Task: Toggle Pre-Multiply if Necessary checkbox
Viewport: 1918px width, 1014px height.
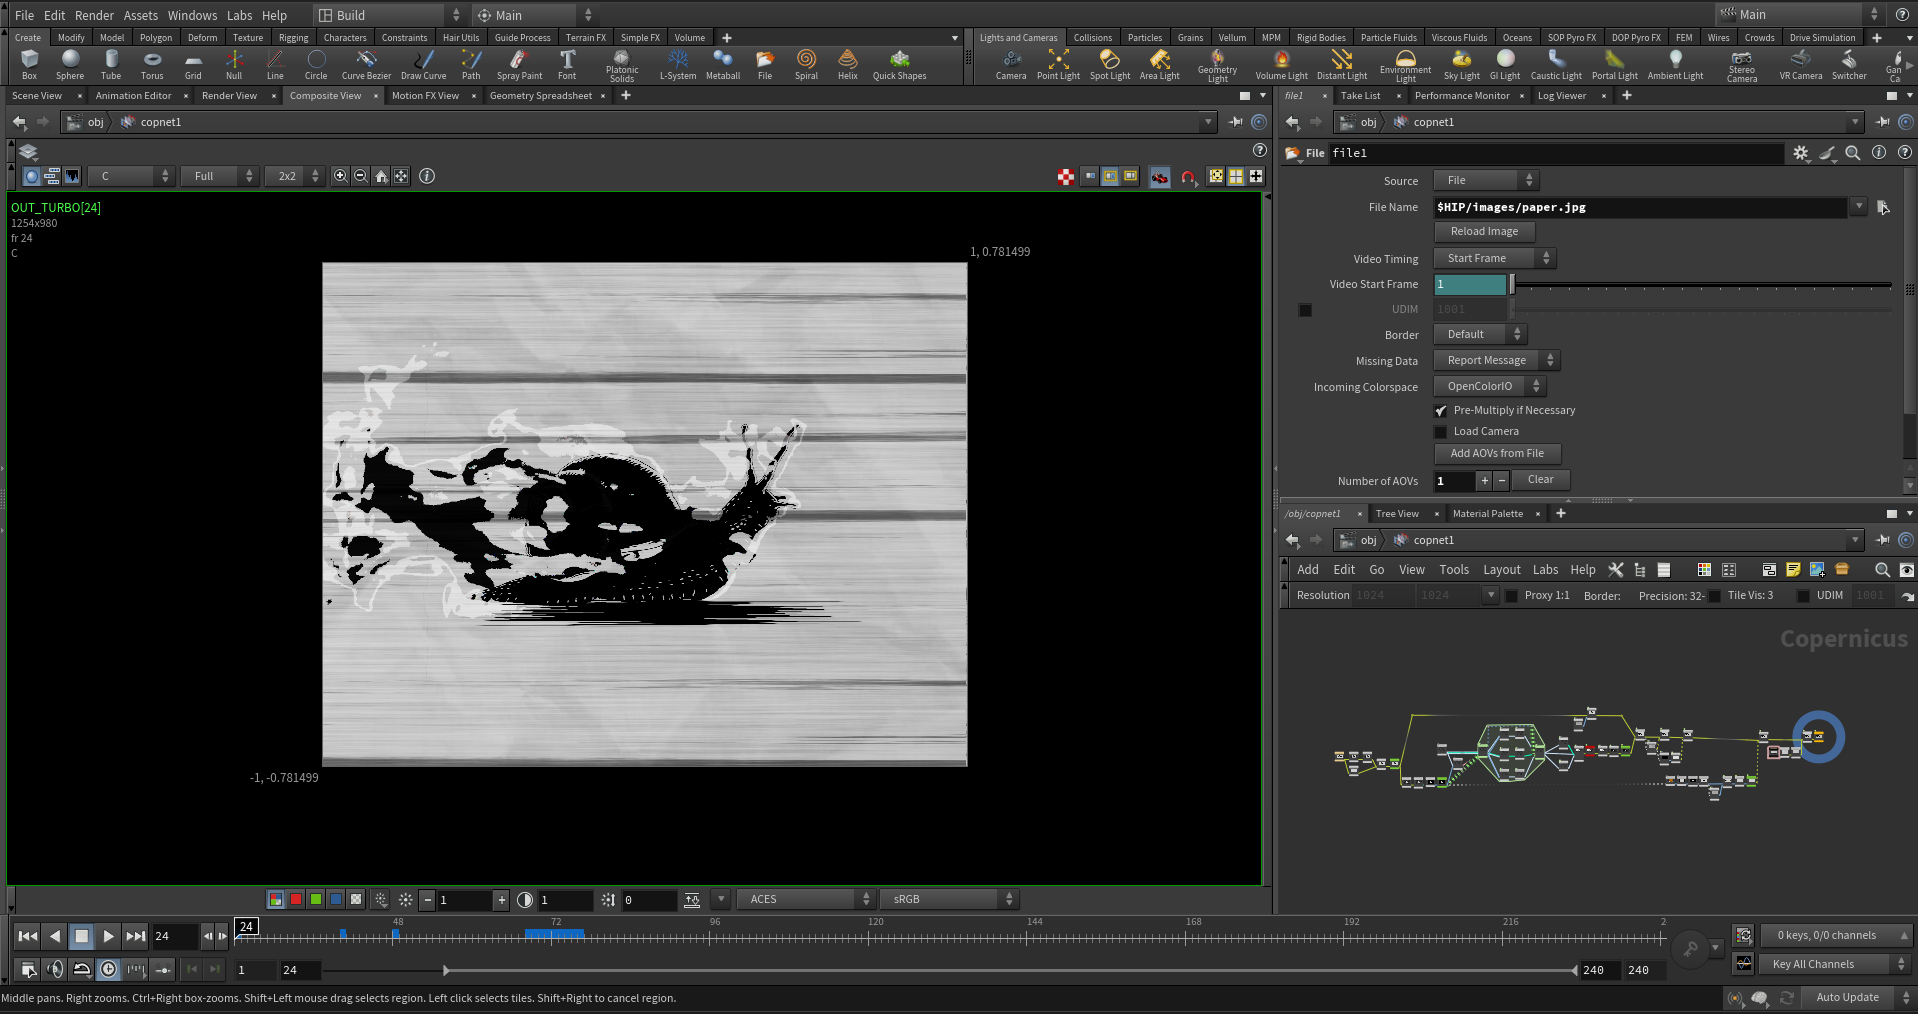Action: [x=1441, y=411]
